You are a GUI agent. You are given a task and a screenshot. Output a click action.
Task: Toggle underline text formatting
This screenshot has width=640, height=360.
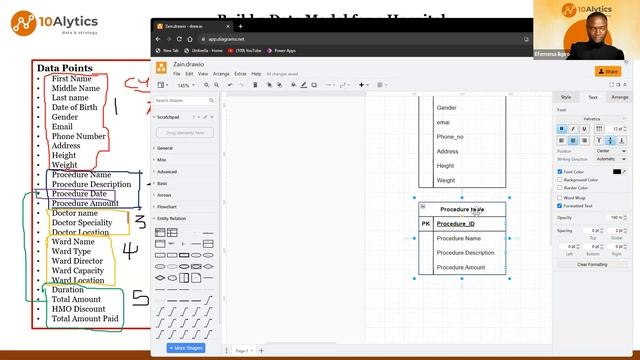(584, 129)
